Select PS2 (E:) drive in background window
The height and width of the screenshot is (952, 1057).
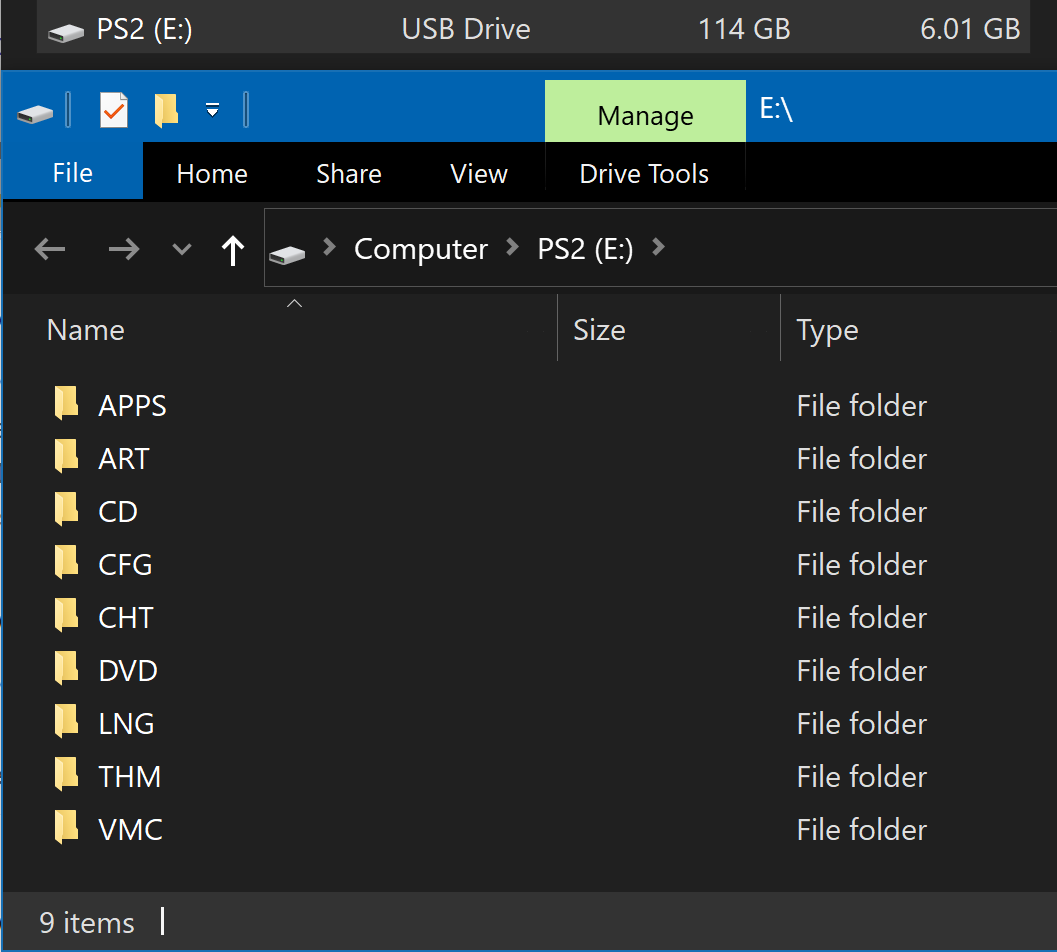tap(144, 30)
